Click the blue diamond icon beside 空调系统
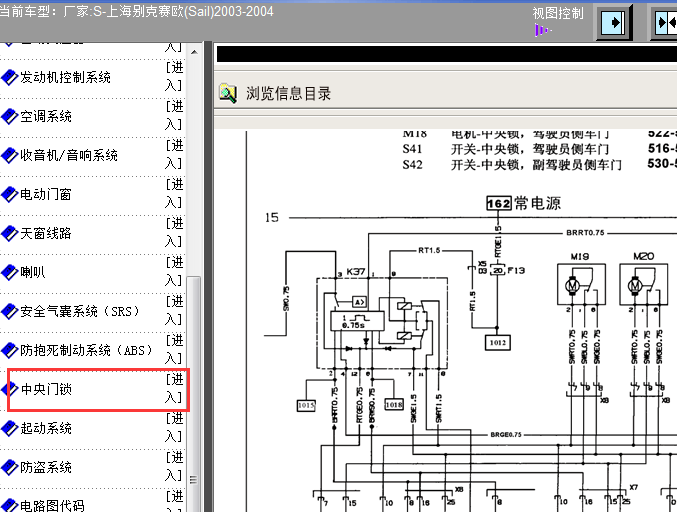 [10, 116]
